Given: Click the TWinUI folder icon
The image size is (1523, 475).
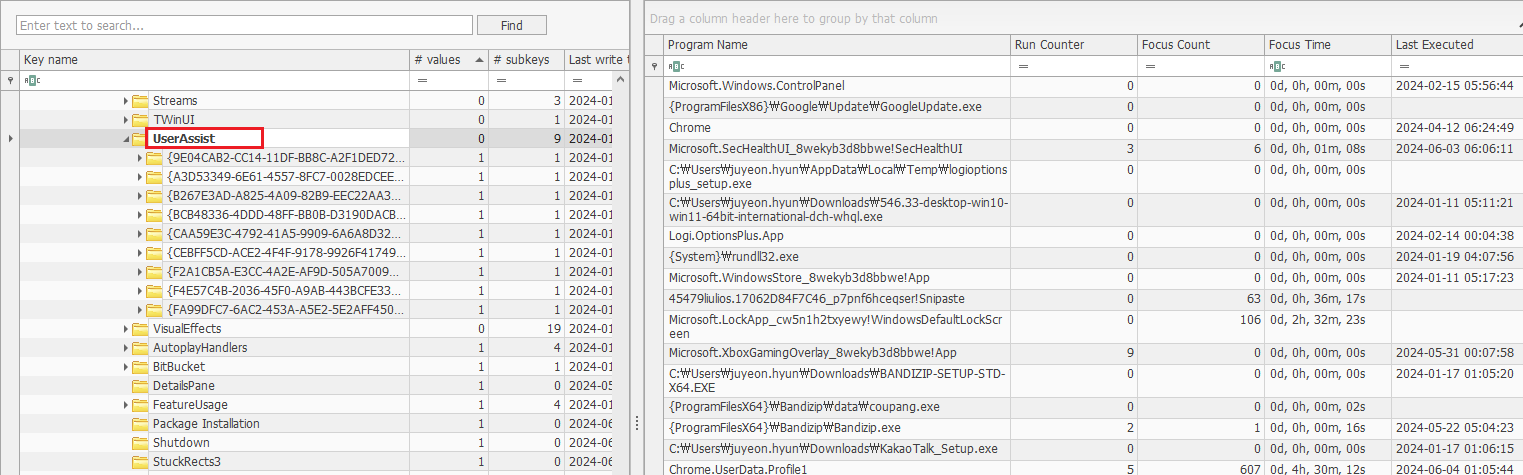Looking at the screenshot, I should coord(140,119).
